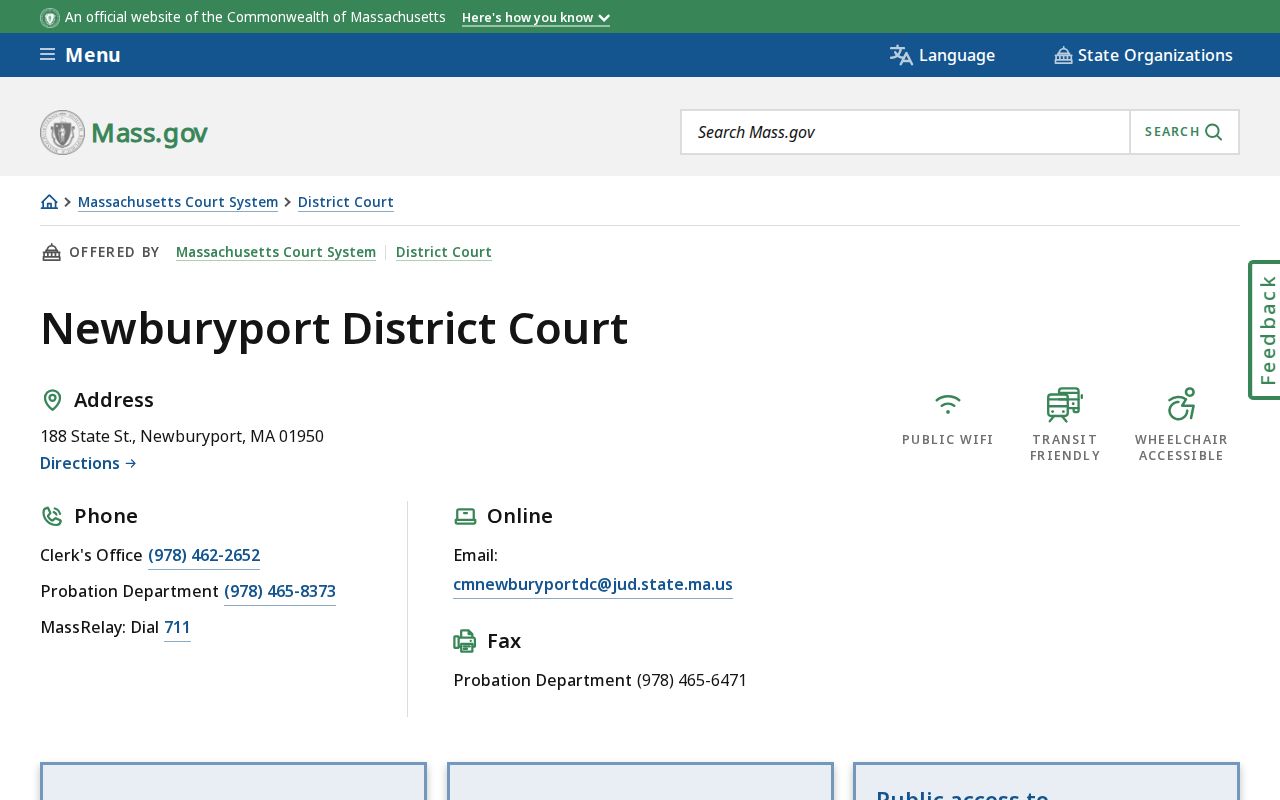
Task: Click the Newburyport District Court heading
Action: (x=334, y=329)
